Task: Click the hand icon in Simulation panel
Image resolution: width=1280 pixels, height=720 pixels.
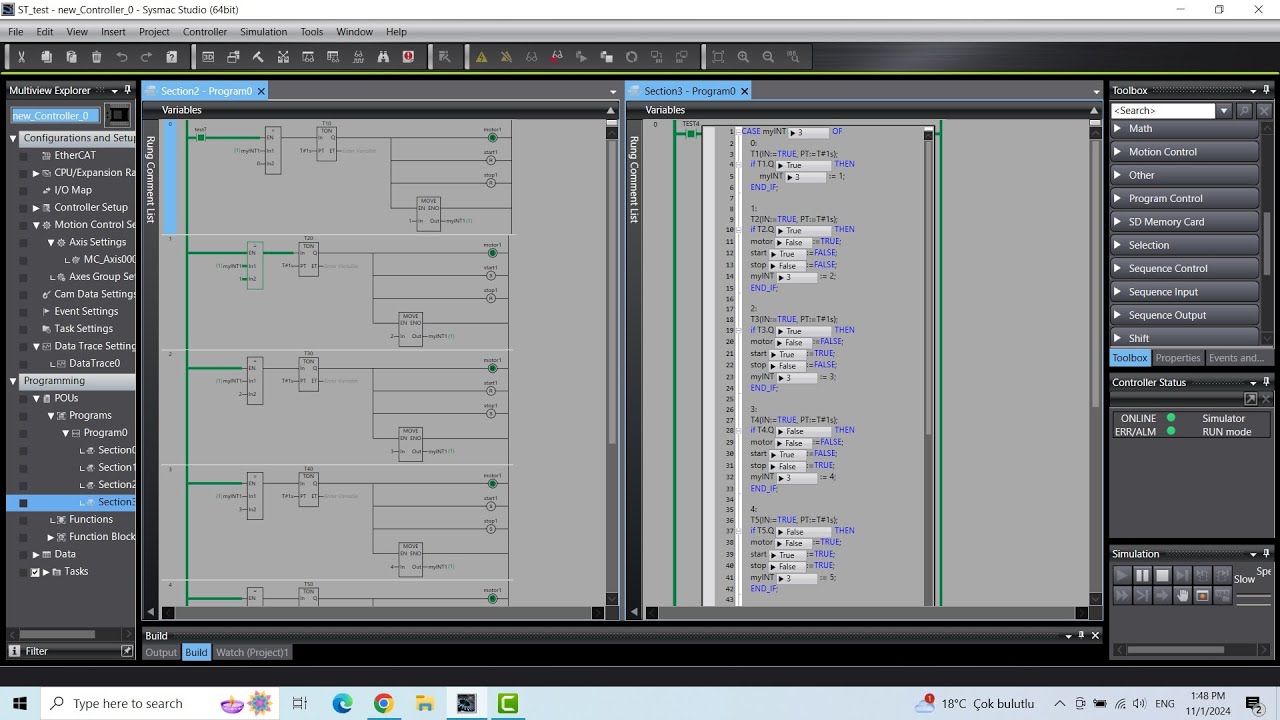Action: tap(1182, 595)
